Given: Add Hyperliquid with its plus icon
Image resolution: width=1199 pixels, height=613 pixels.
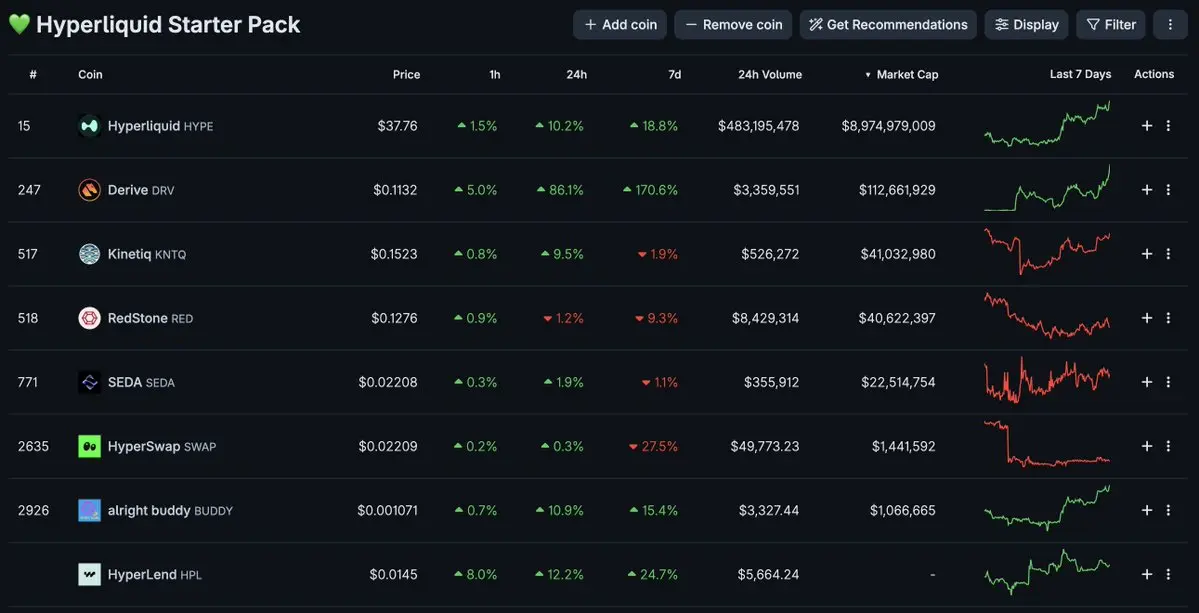Looking at the screenshot, I should 1146,126.
